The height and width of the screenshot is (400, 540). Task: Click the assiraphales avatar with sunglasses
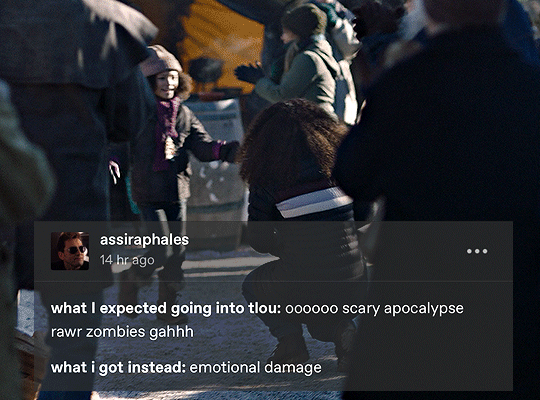70,251
